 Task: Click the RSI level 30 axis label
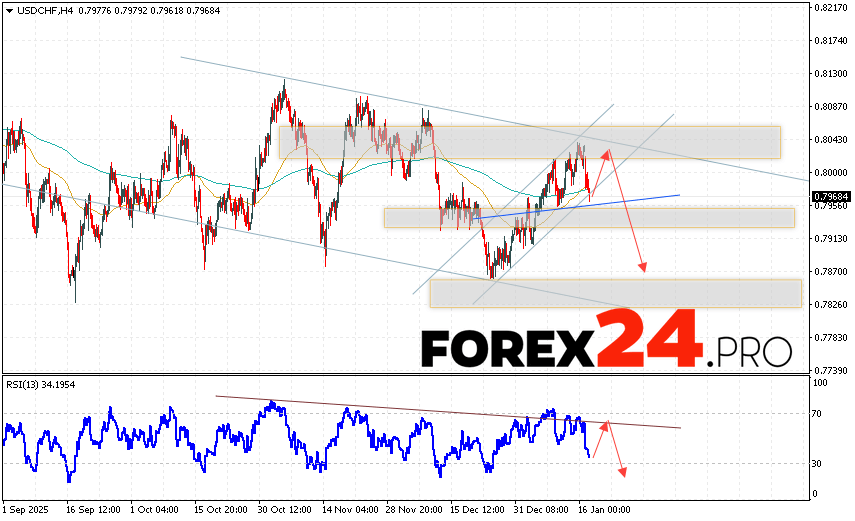tap(818, 464)
